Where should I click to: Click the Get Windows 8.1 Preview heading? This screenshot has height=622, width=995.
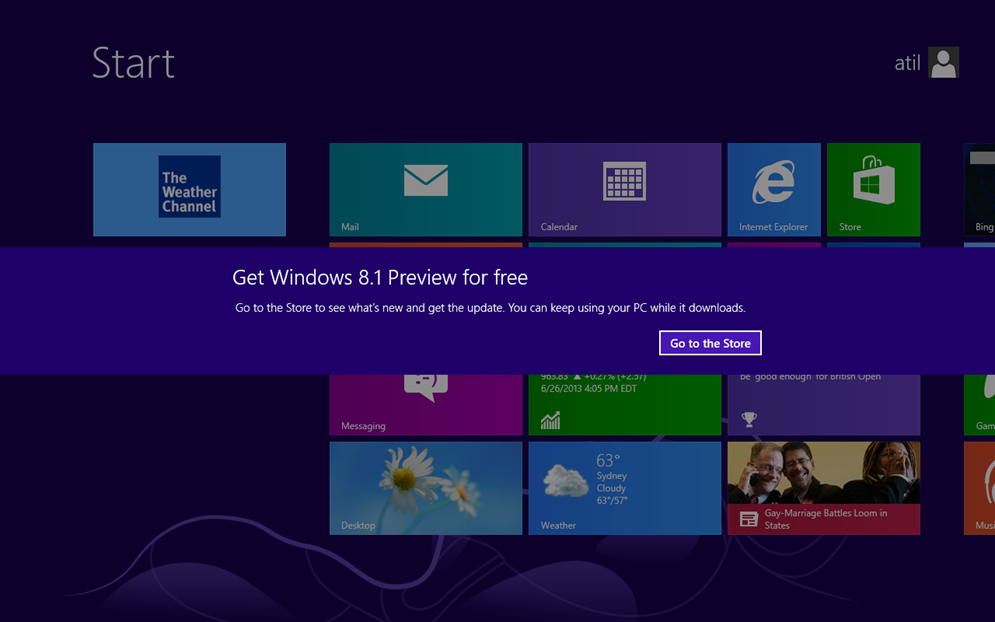pyautogui.click(x=380, y=277)
